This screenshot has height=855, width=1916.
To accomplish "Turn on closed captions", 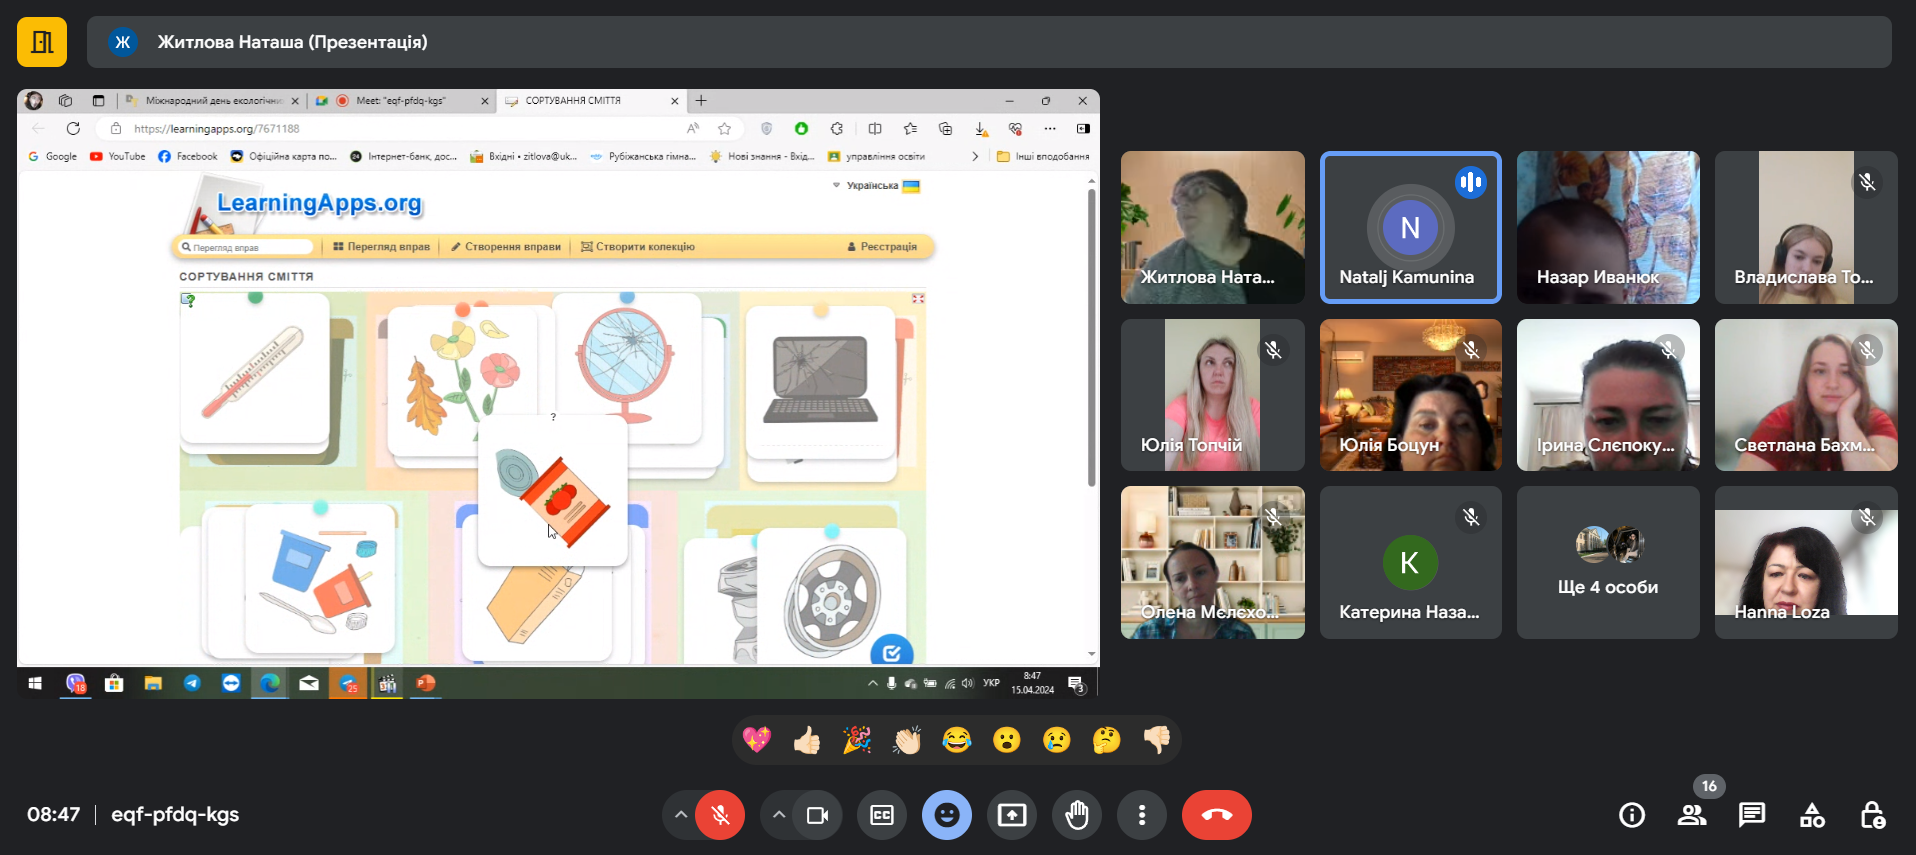I will coord(881,815).
